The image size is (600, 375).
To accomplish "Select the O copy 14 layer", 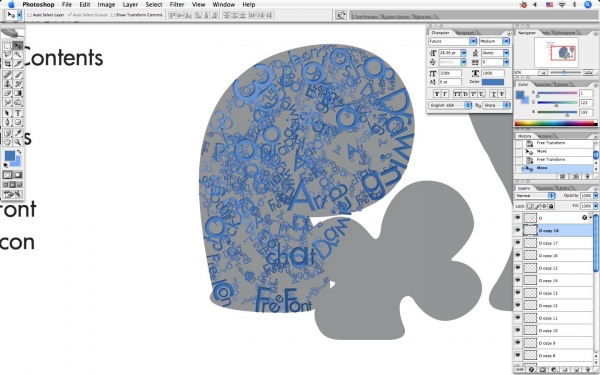I will pyautogui.click(x=558, y=280).
